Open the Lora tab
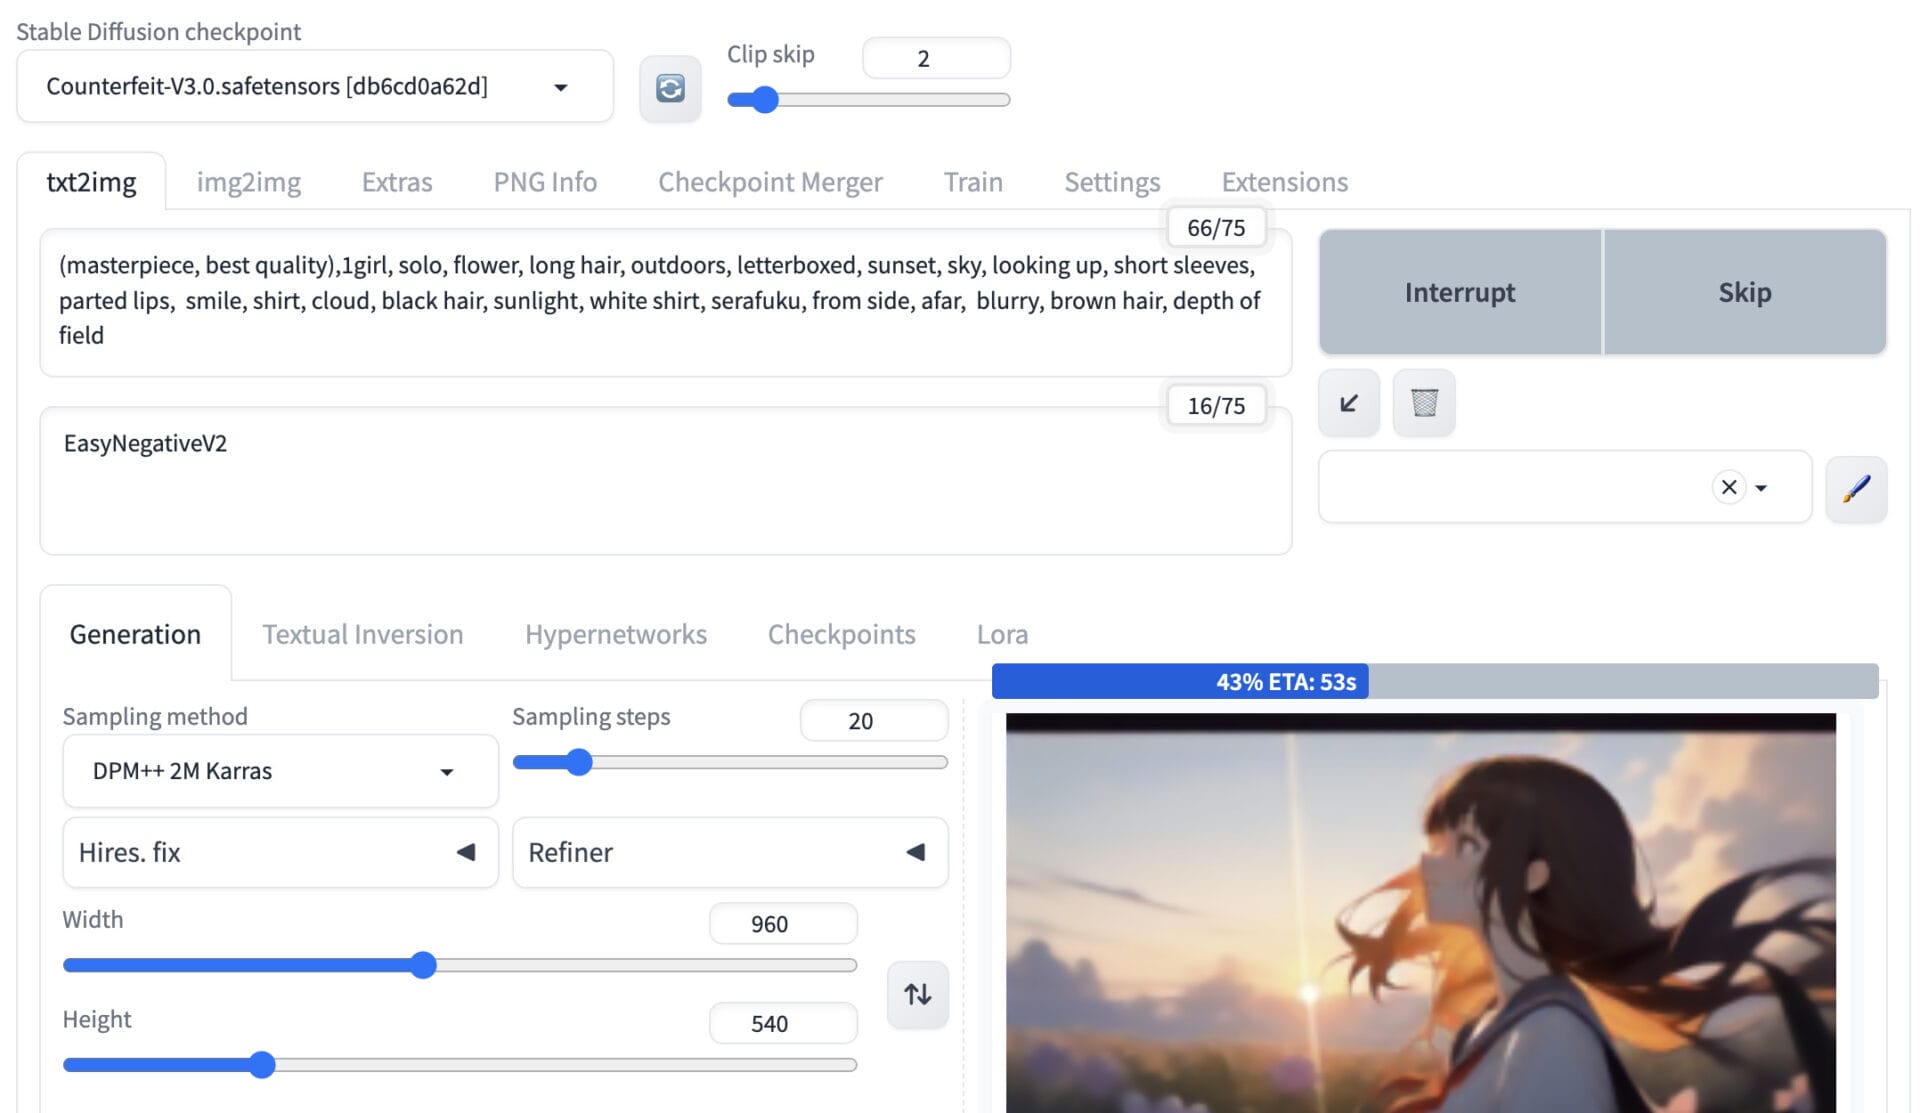Viewport: 1920px width, 1113px height. click(x=1001, y=634)
